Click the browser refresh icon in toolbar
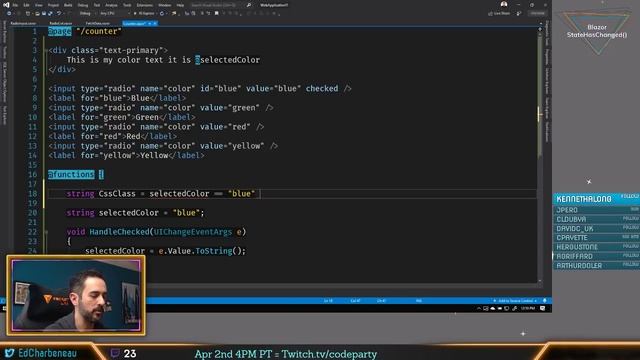The height and width of the screenshot is (360, 640). click(x=162, y=13)
